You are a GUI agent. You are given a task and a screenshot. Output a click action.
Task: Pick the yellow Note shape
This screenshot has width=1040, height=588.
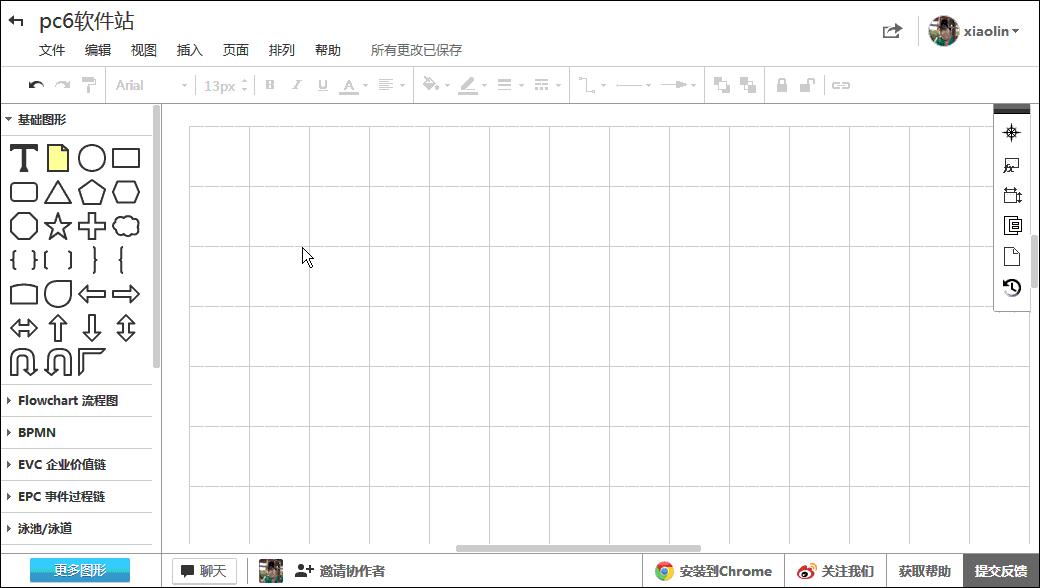coord(58,158)
